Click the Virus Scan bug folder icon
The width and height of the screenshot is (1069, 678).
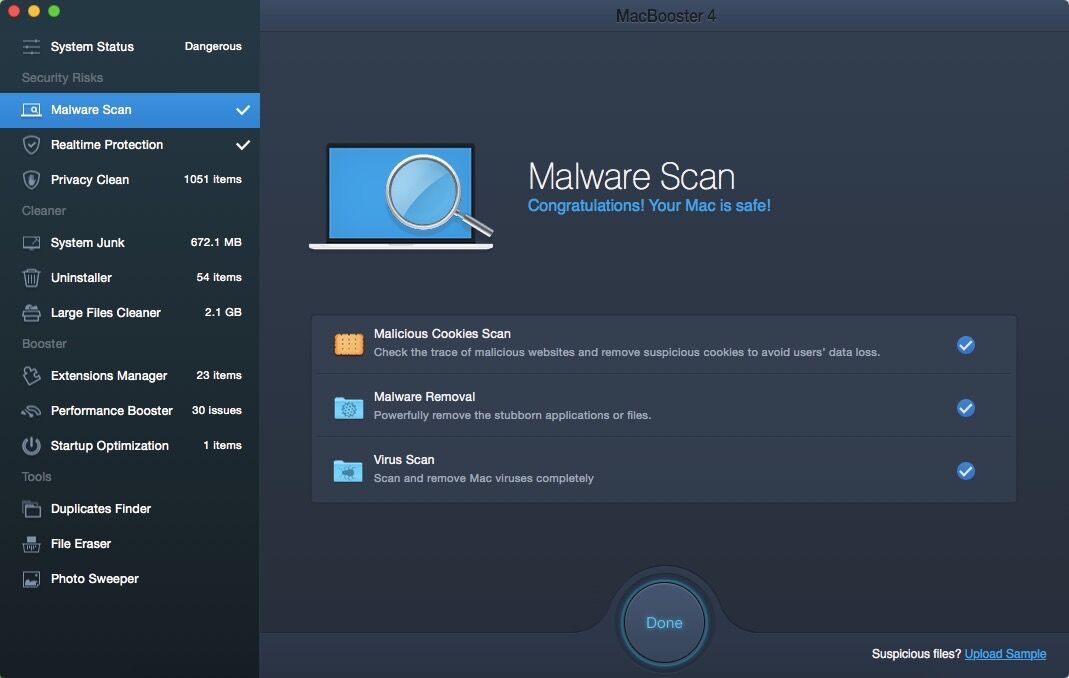click(x=348, y=471)
